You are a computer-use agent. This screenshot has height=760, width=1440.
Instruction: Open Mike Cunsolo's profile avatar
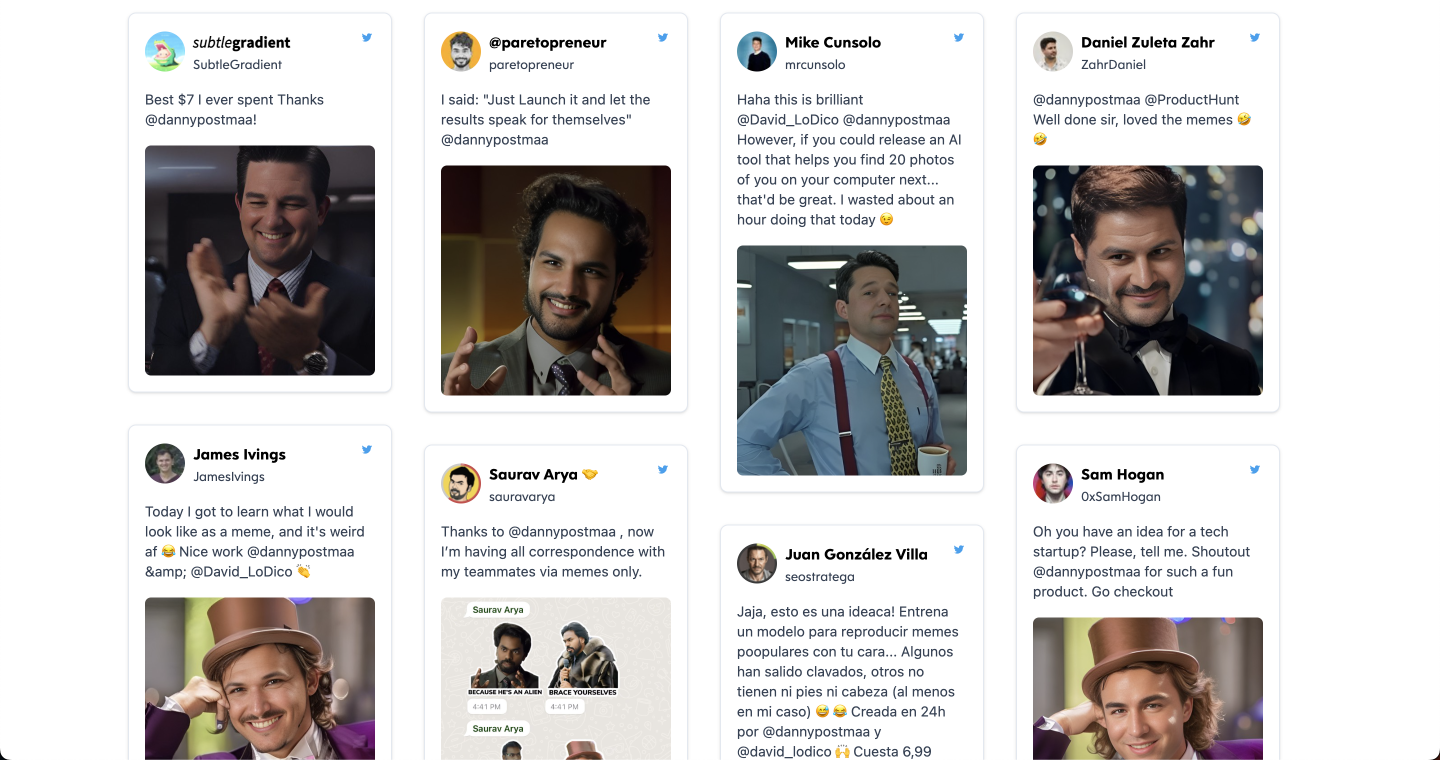757,52
